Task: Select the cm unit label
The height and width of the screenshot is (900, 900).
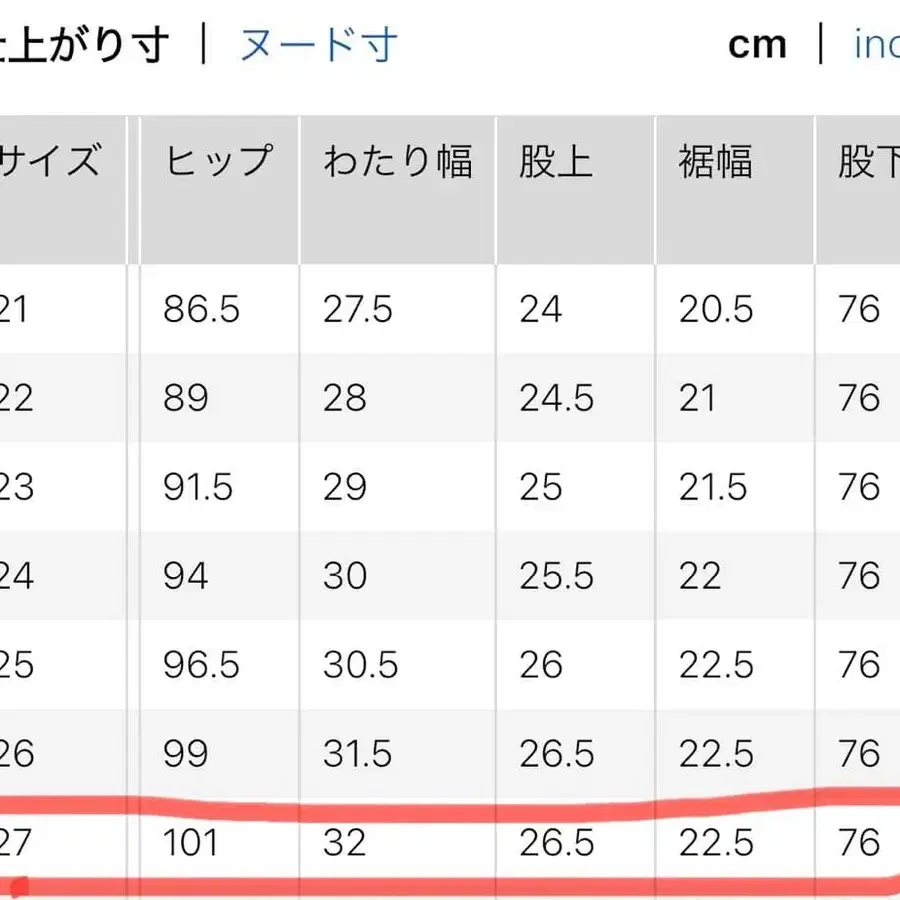Action: pyautogui.click(x=757, y=43)
